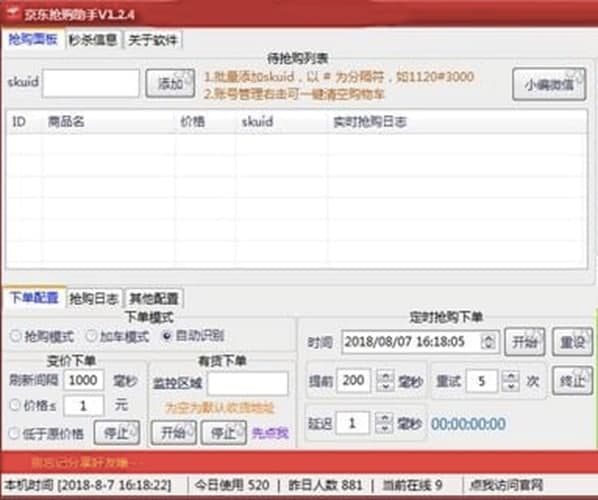Select the 低于原价格 radio option
The width and height of the screenshot is (598, 500).
[46, 433]
